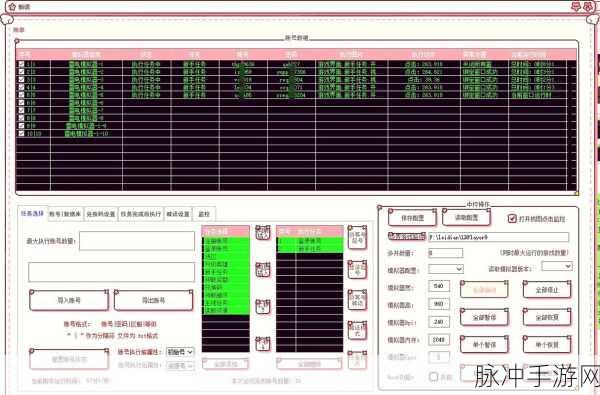Click the fourth button right of execution list

[x=357, y=330]
